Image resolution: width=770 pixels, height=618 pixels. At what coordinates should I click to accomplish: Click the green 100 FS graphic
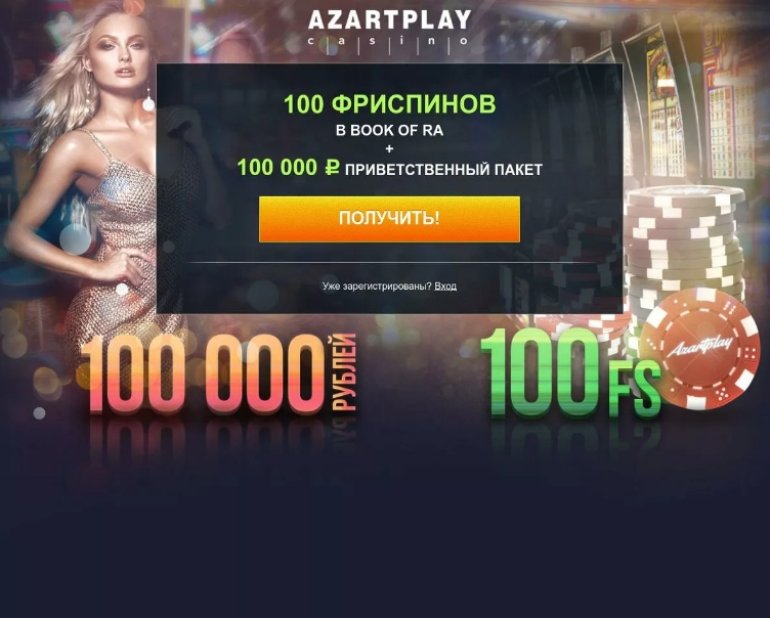tap(571, 373)
